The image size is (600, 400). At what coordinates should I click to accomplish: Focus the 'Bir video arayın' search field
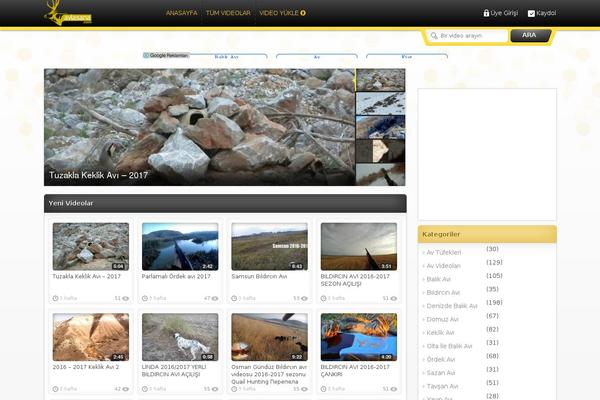click(472, 36)
